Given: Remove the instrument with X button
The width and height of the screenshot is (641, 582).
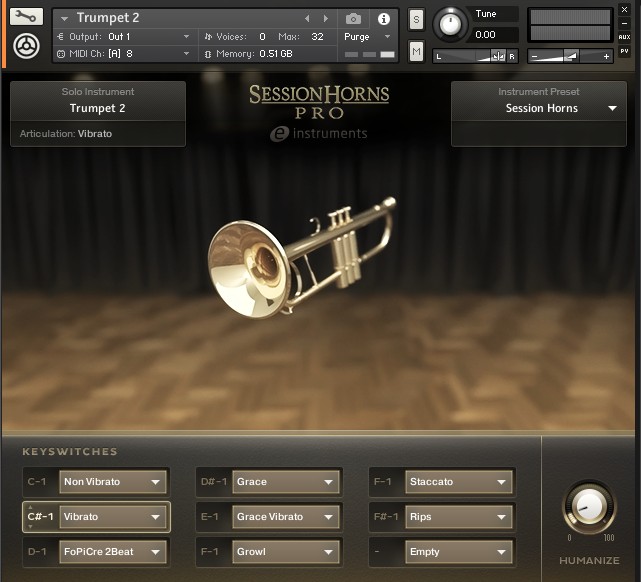Looking at the screenshot, I should (x=624, y=9).
